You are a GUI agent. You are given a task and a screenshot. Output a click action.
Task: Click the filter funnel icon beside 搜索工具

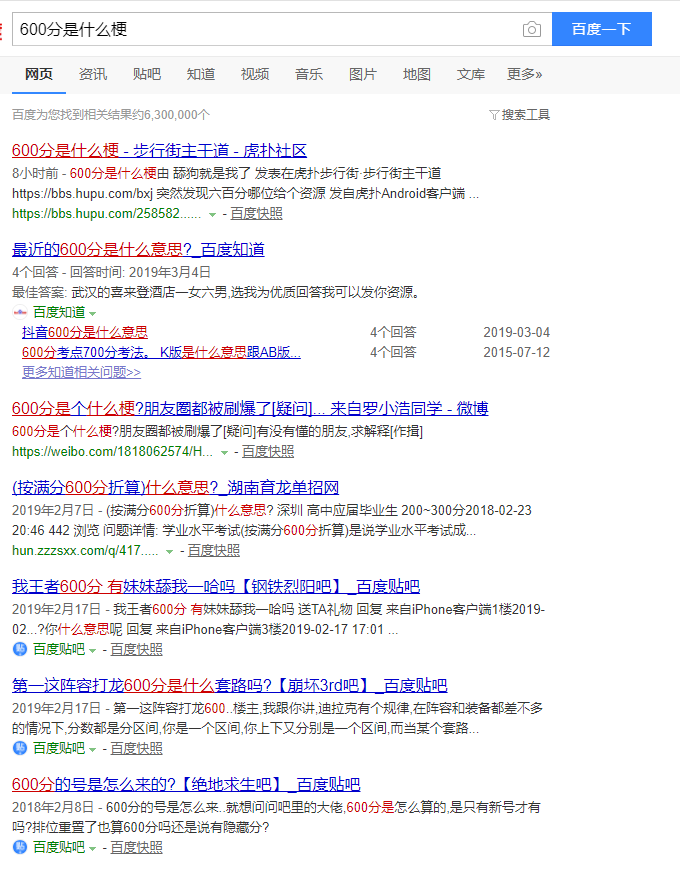494,115
